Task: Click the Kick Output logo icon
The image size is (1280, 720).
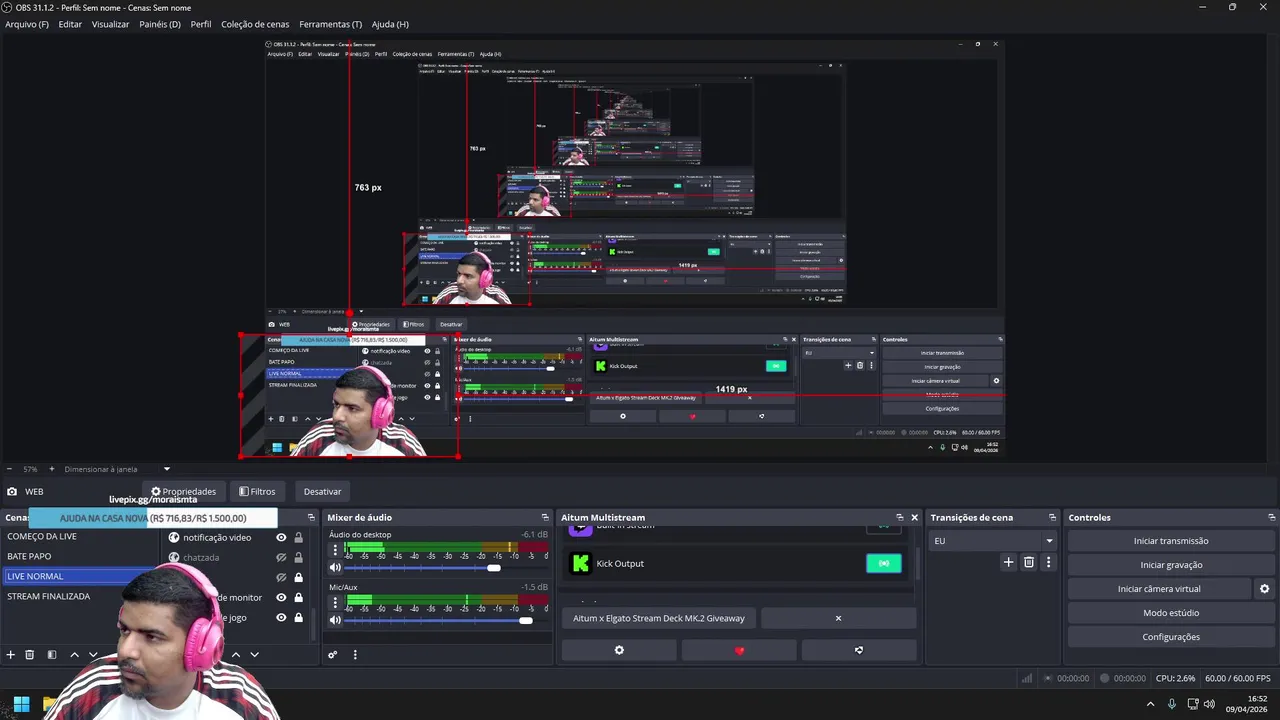Action: (x=581, y=563)
